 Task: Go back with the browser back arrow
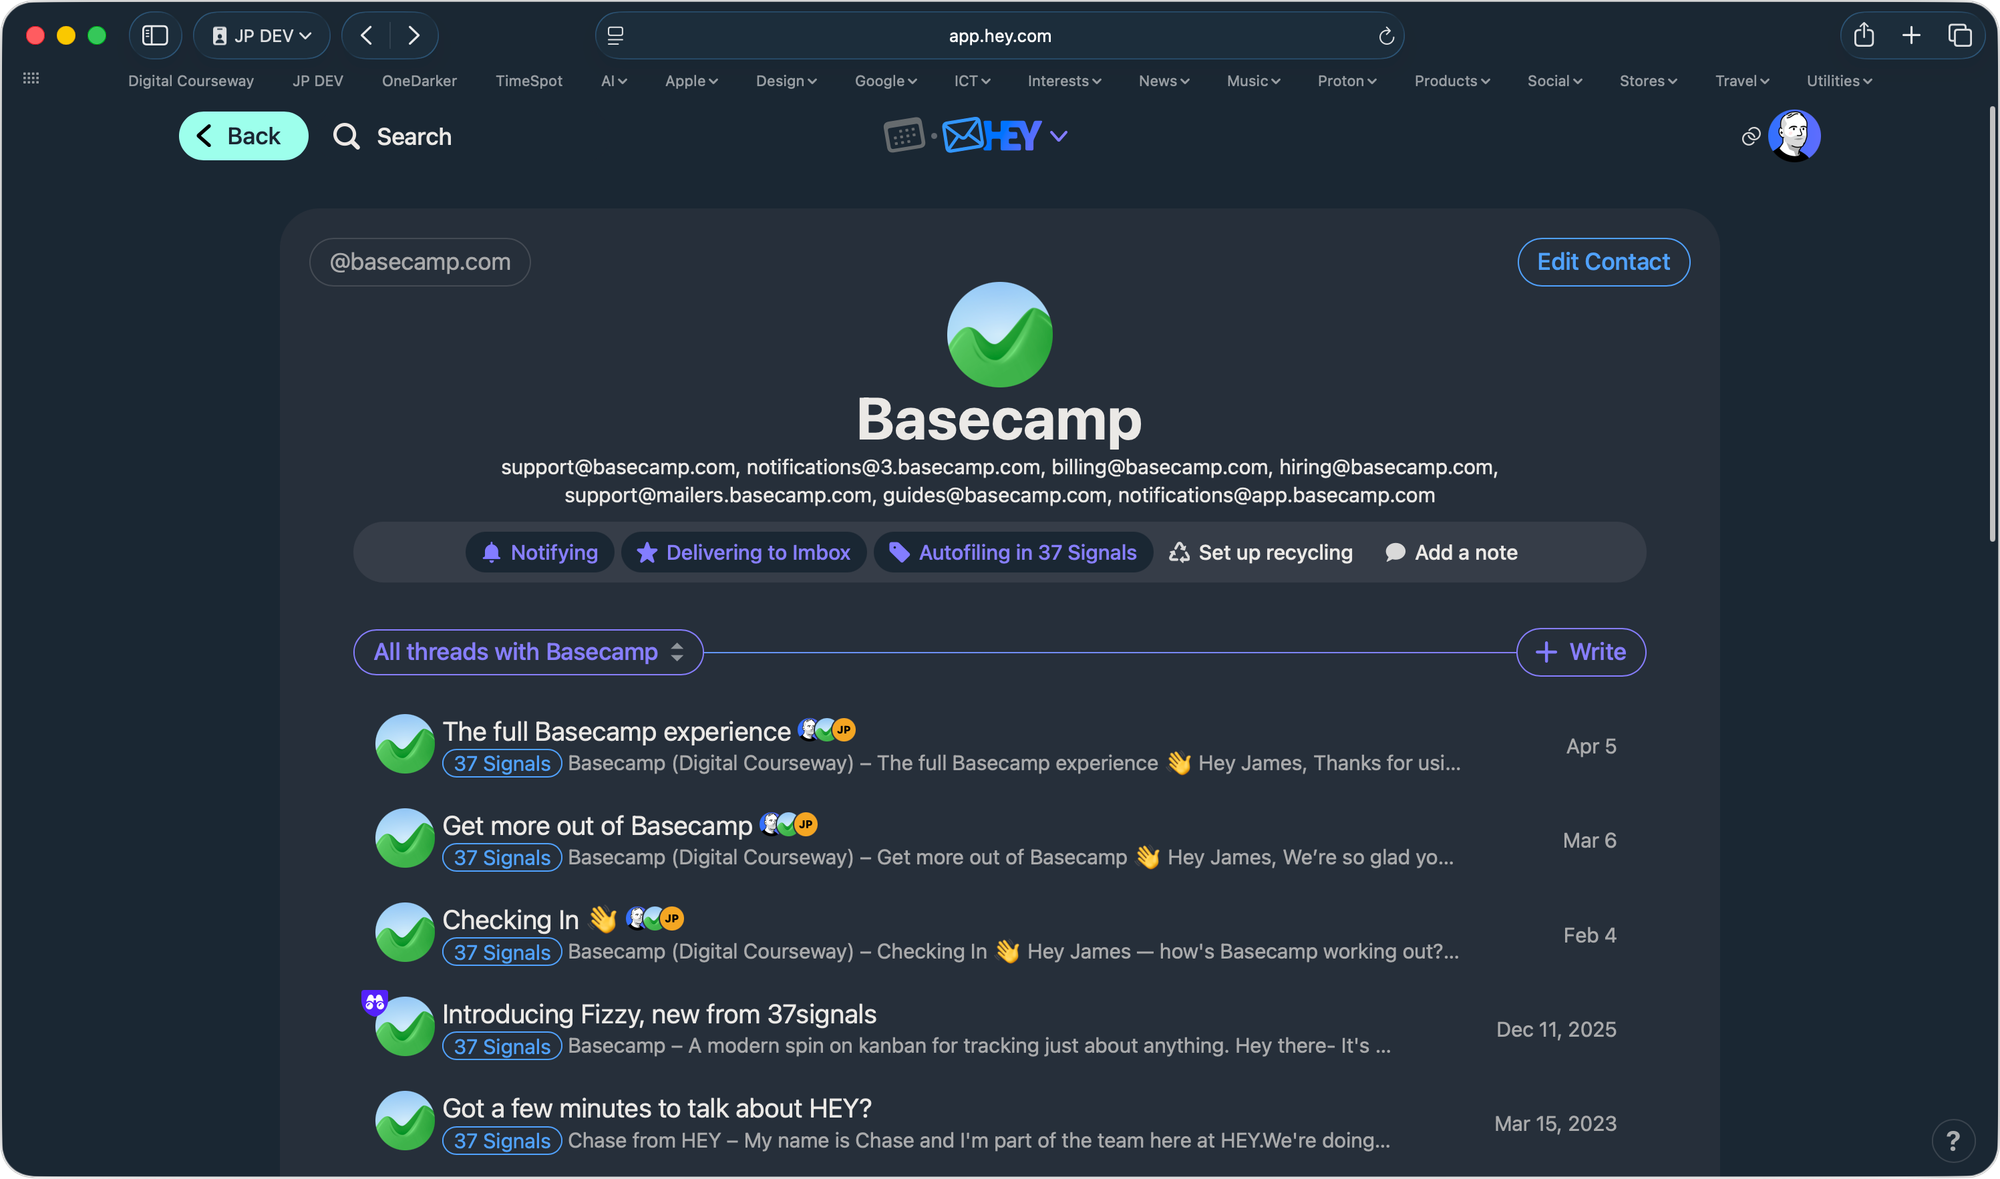pos(367,36)
